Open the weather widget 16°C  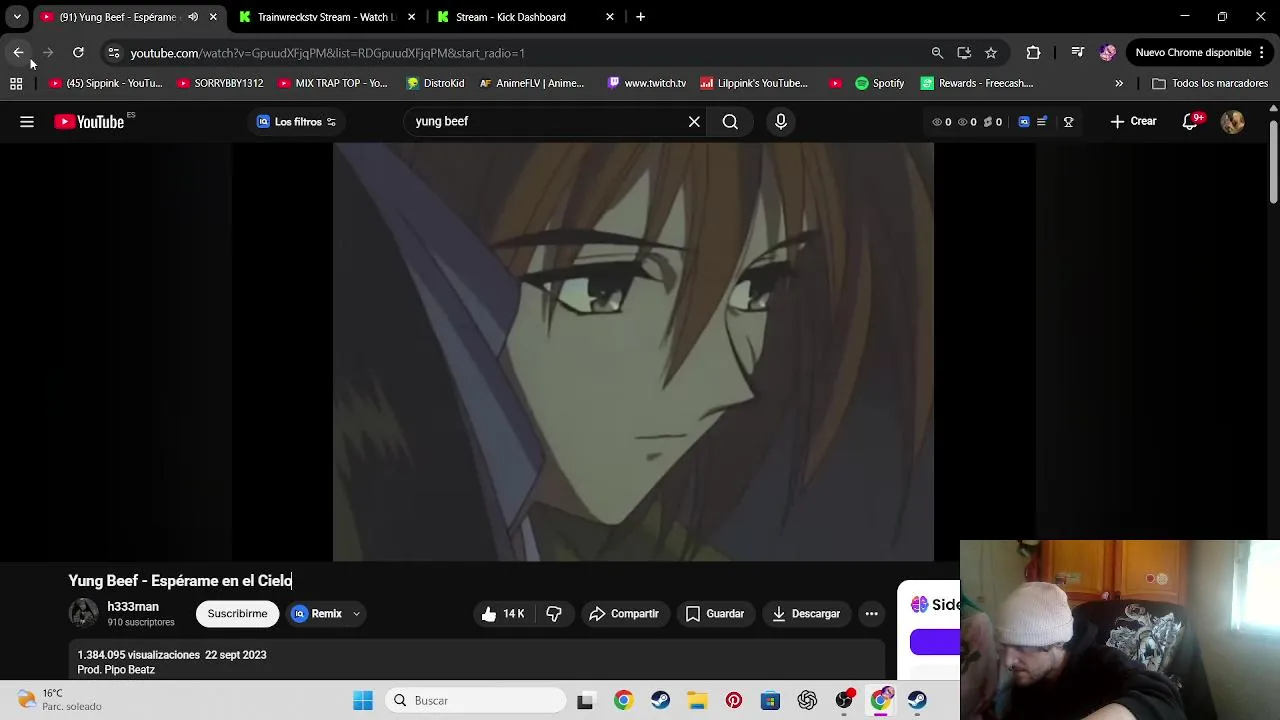[60, 700]
